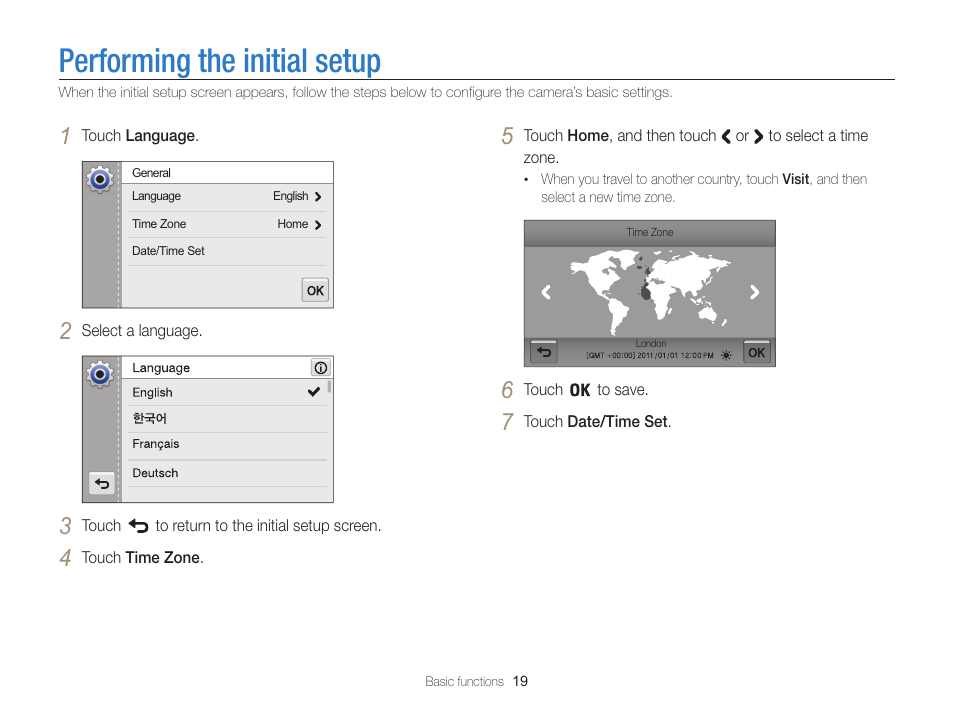This screenshot has width=954, height=720.
Task: Click bold Time Zone in step 4
Action: tap(162, 558)
